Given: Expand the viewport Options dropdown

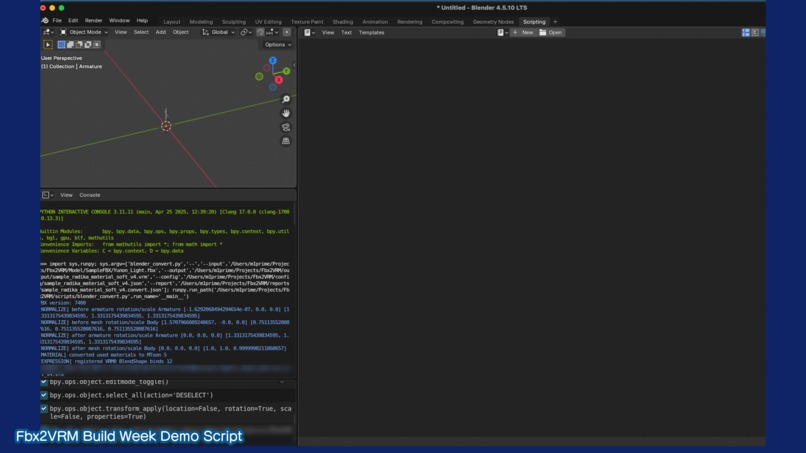Looking at the screenshot, I should (x=278, y=45).
